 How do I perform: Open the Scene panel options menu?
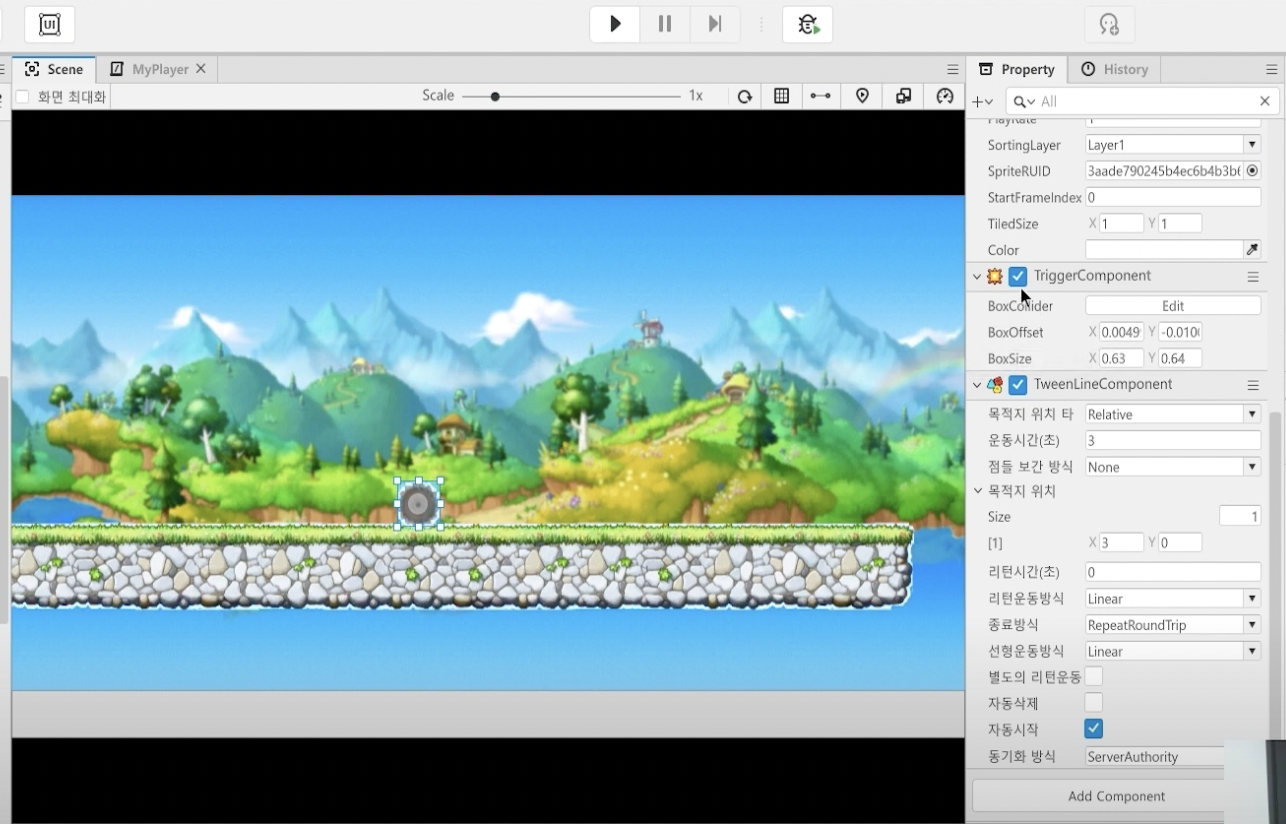953,69
